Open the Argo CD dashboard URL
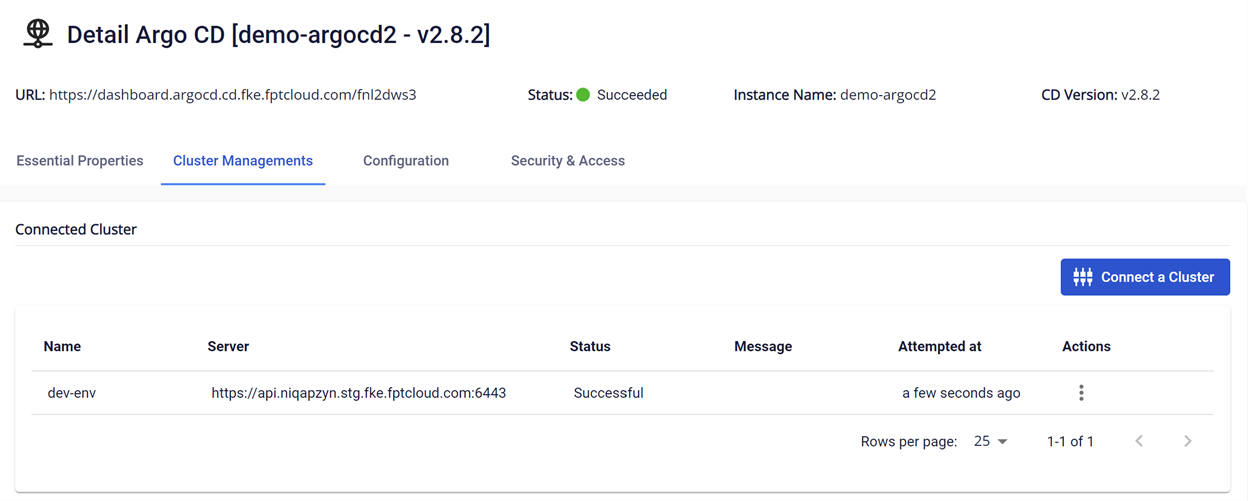1248x501 pixels. 232,95
